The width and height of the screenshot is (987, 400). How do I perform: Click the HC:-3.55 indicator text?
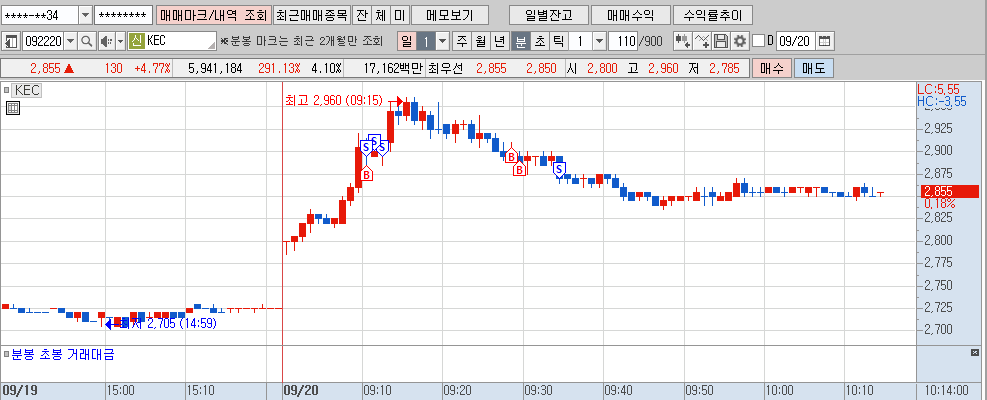[942, 101]
